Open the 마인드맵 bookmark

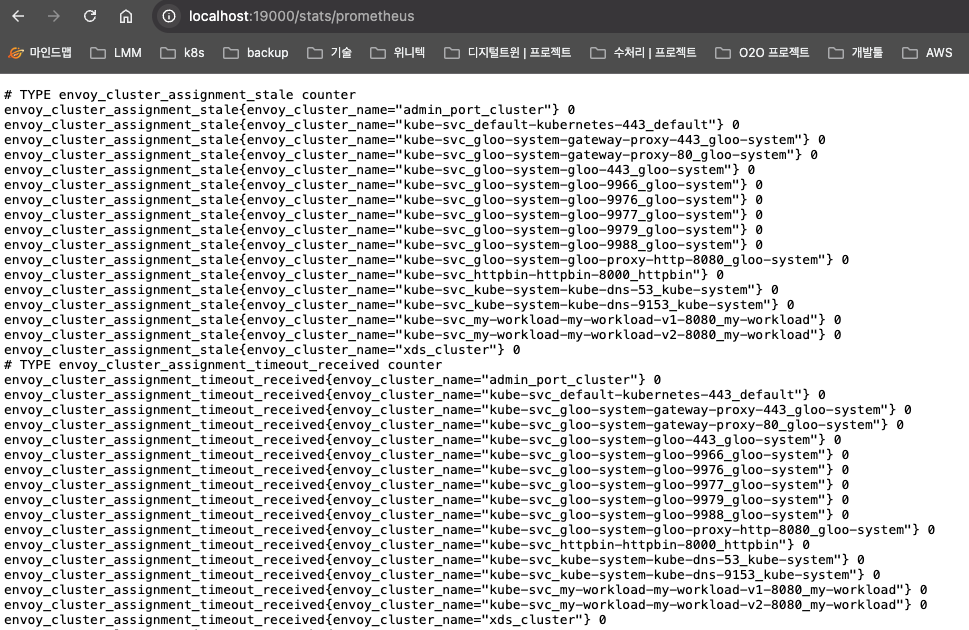[40, 53]
